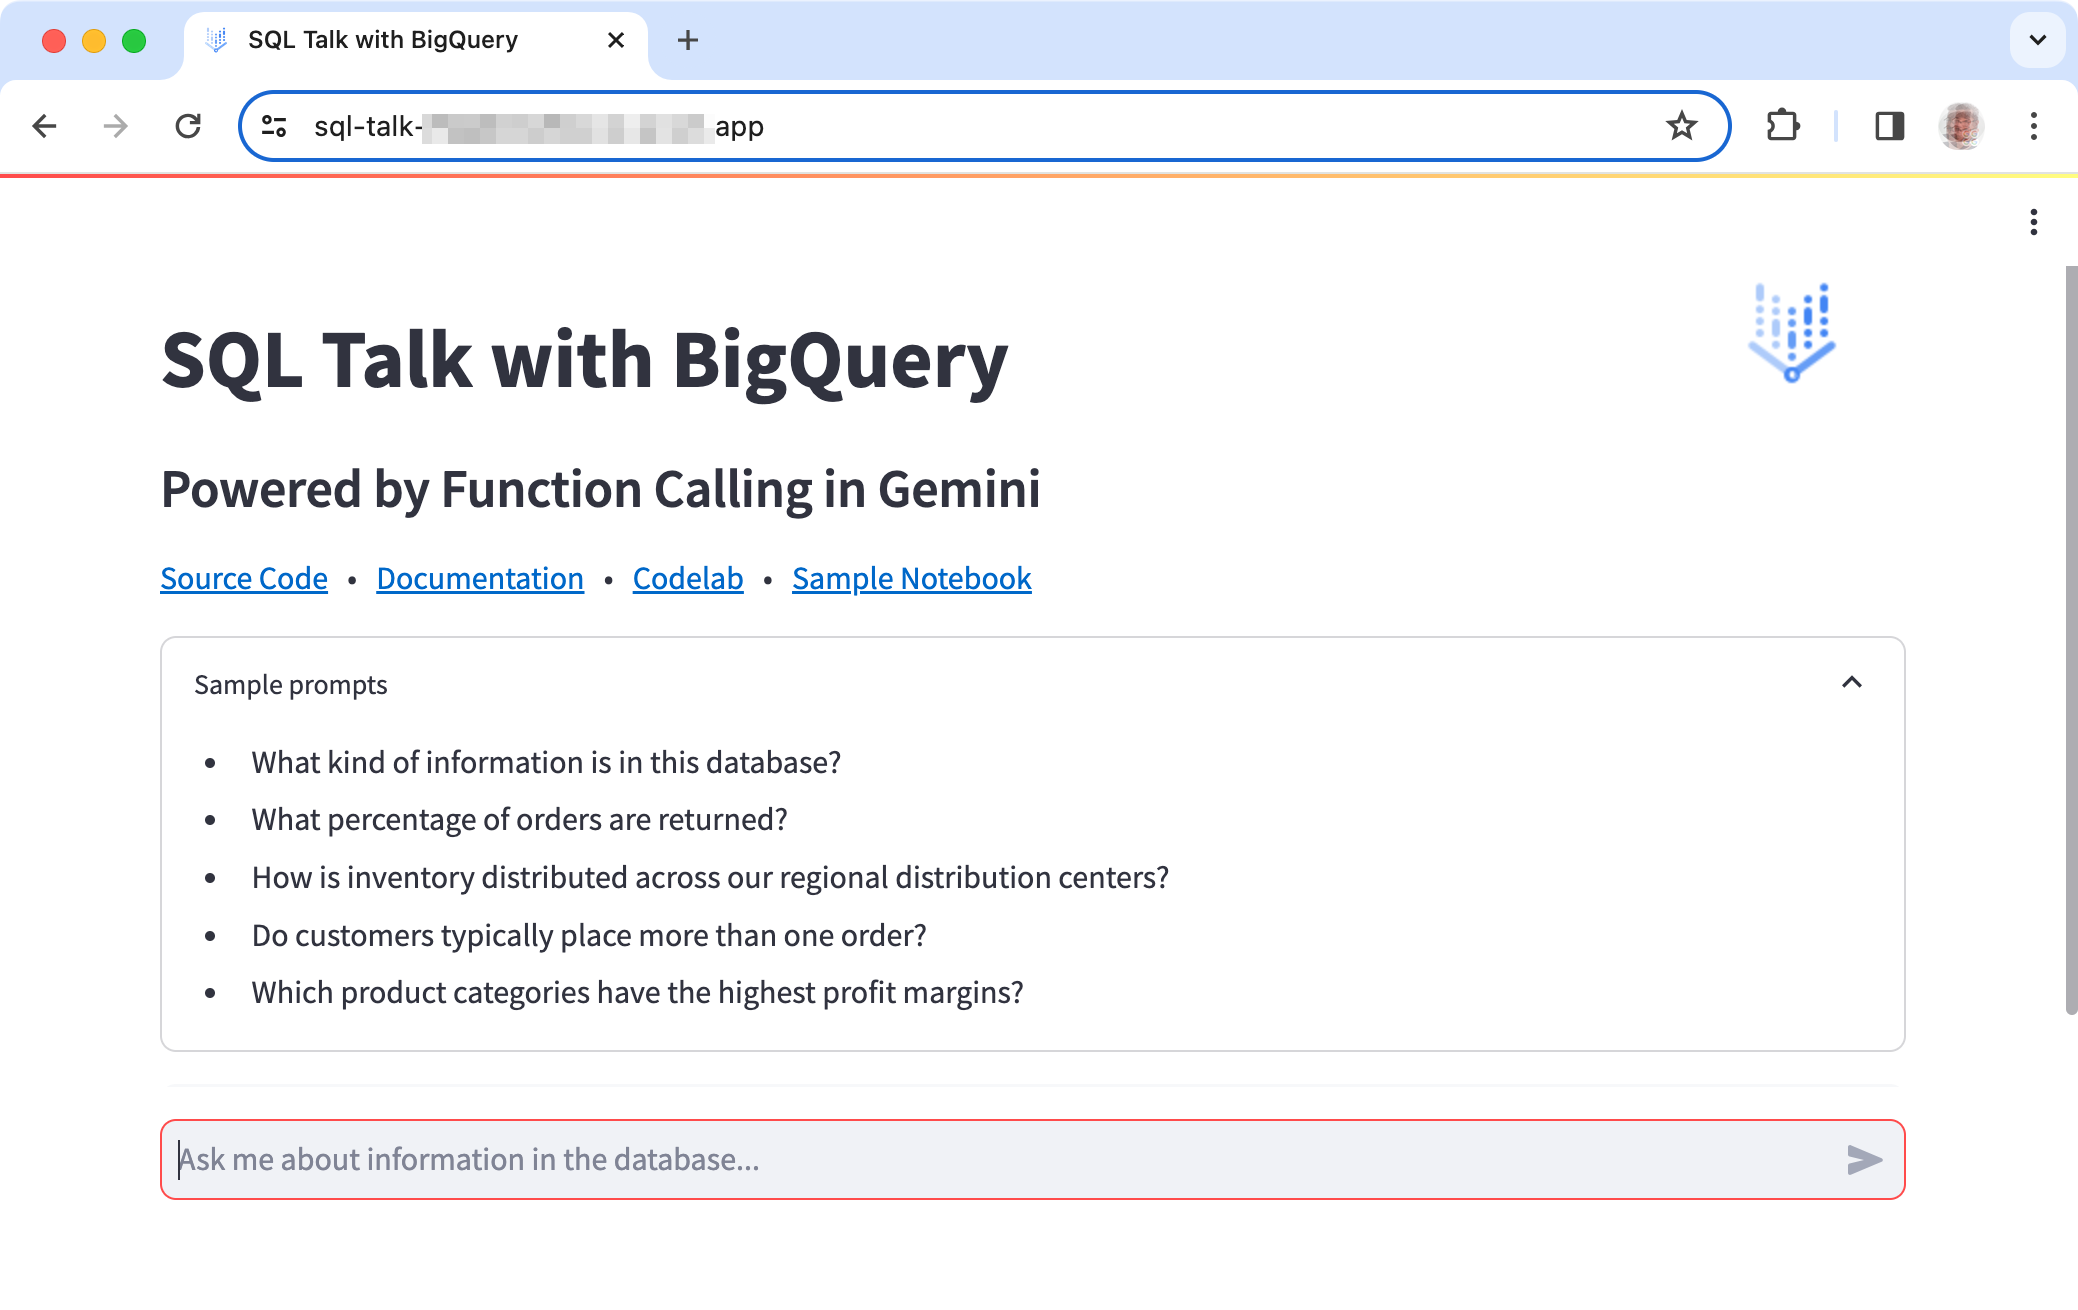Image resolution: width=2078 pixels, height=1310 pixels.
Task: Click the page refresh icon
Action: [x=189, y=125]
